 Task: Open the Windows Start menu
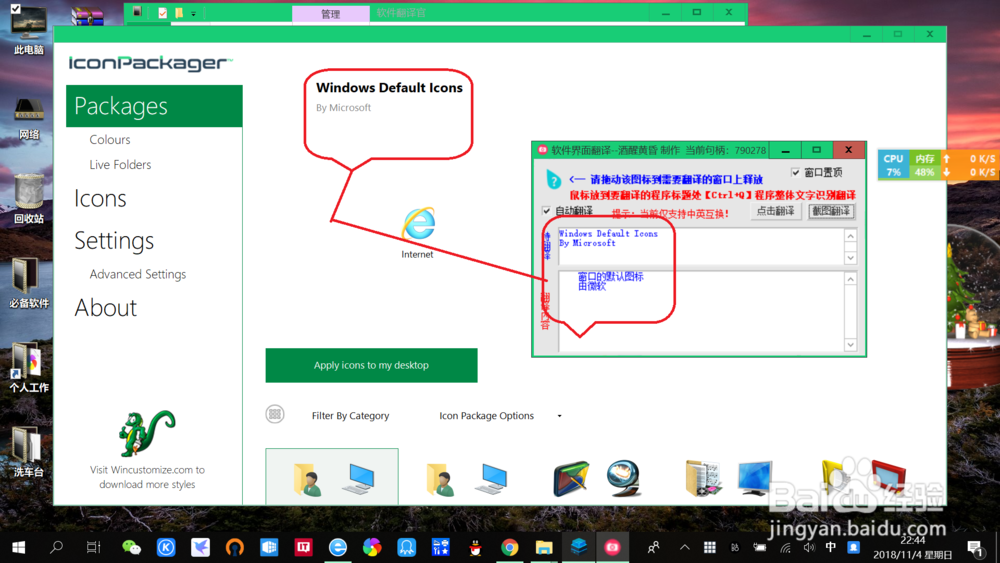(18, 547)
